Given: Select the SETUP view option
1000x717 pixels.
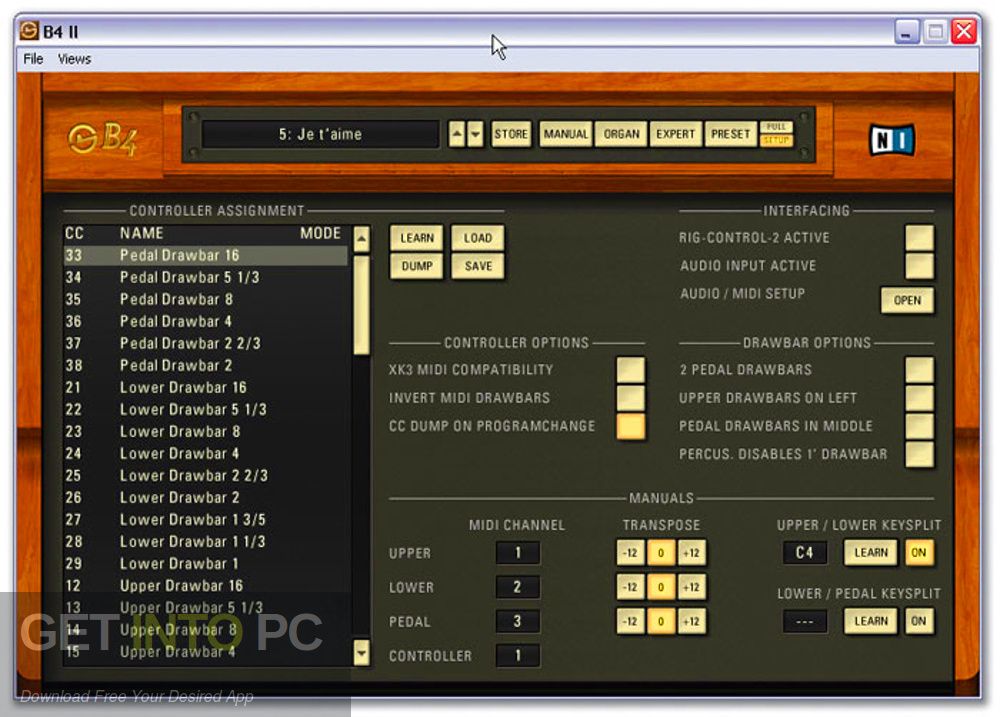Looking at the screenshot, I should pos(776,140).
